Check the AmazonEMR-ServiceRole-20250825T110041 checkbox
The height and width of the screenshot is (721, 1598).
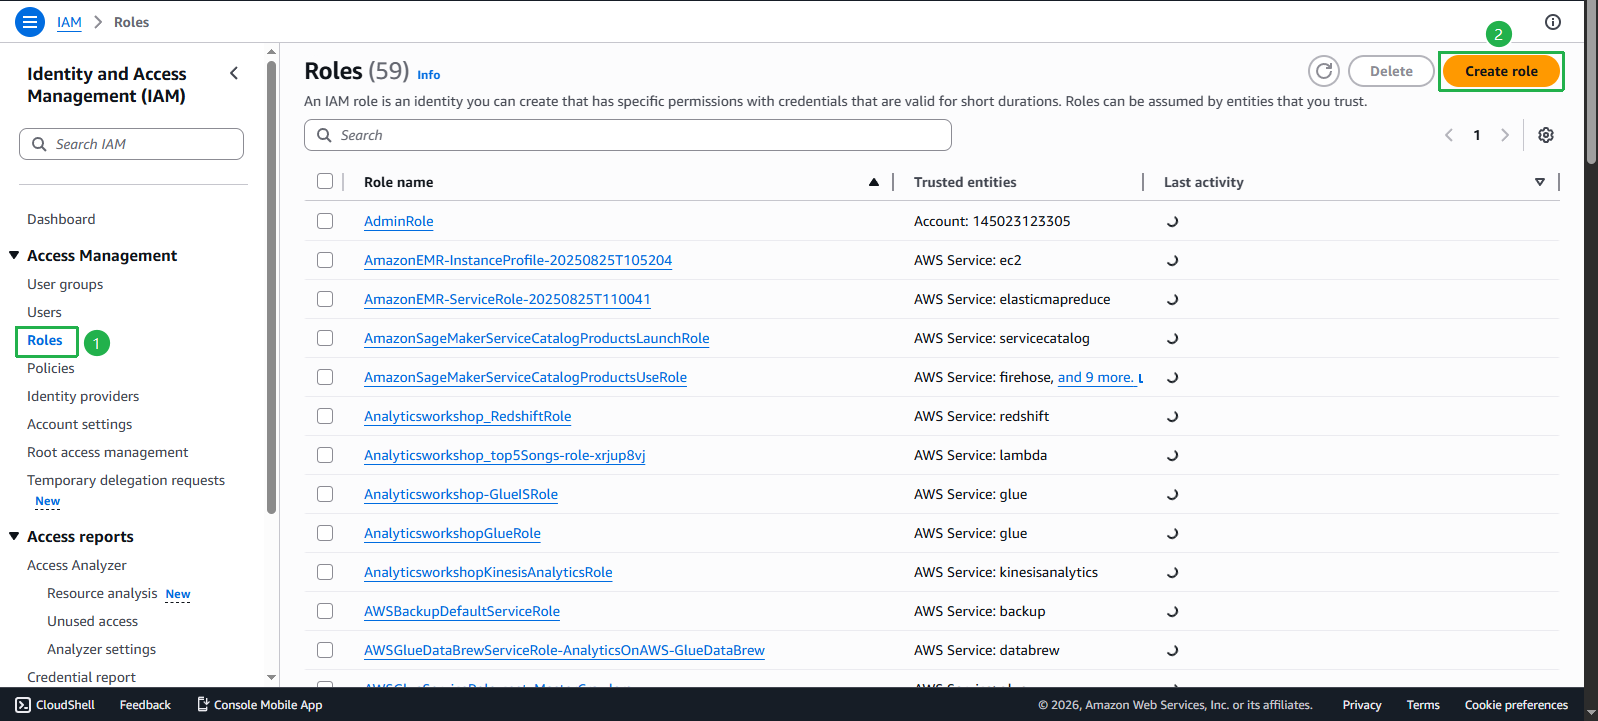coord(325,299)
